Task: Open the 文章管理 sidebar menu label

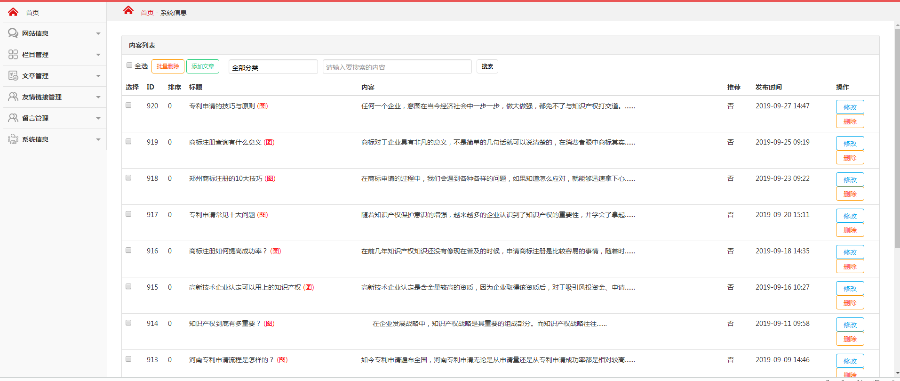Action: (35, 76)
